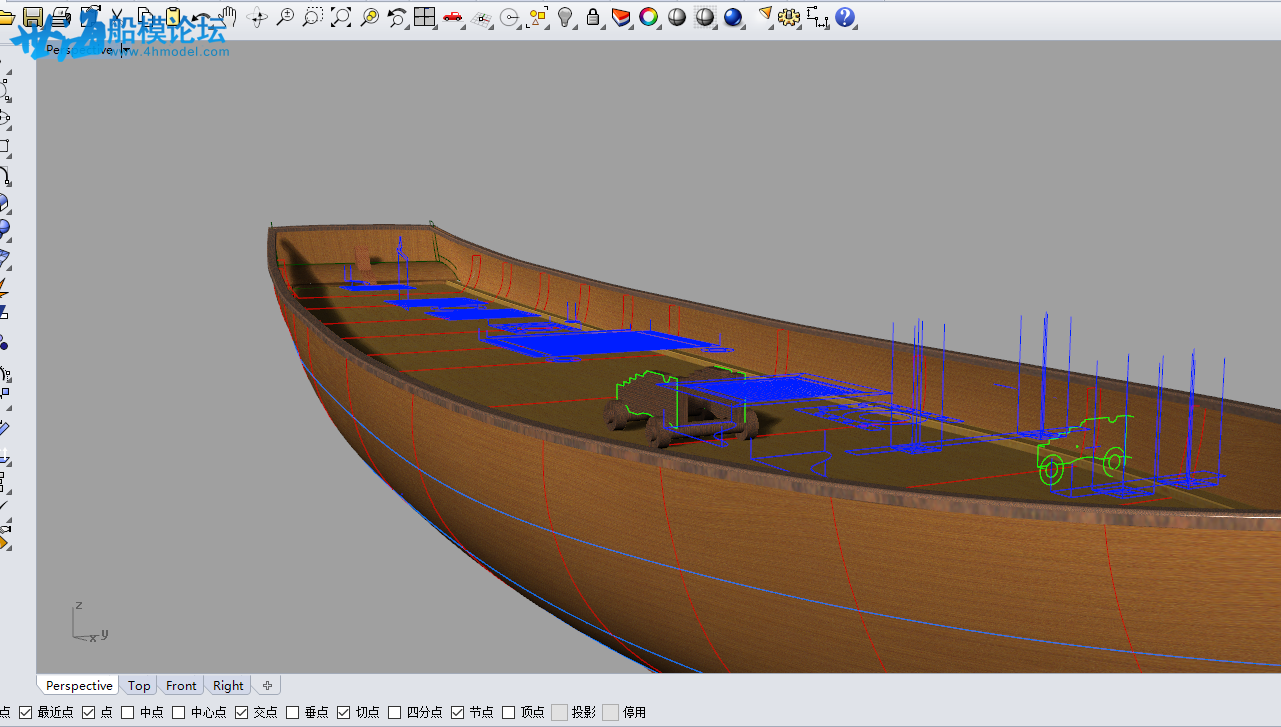Screen dimensions: 1281x727
Task: Toggle the 最近点 snap checkbox
Action: pyautogui.click(x=26, y=712)
